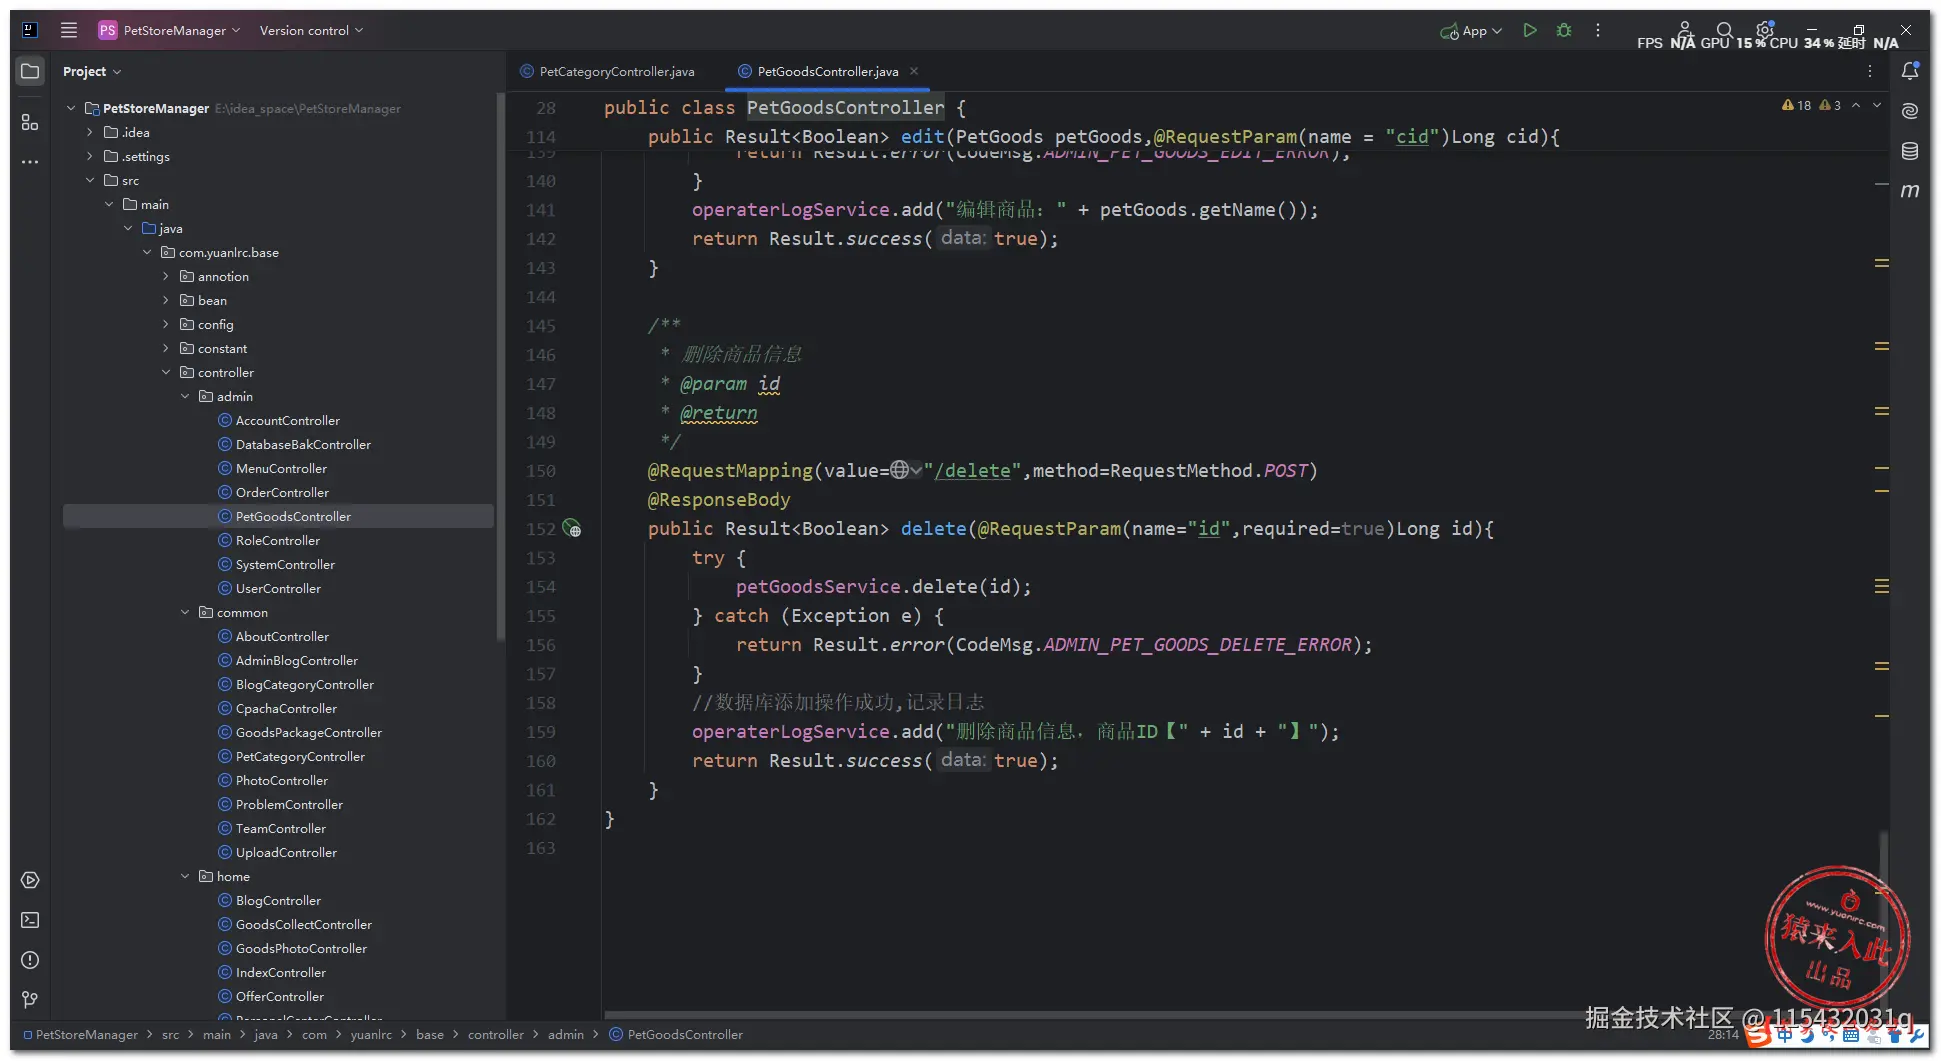This screenshot has height=1061, width=1941.
Task: Expand the config package
Action: [x=166, y=324]
